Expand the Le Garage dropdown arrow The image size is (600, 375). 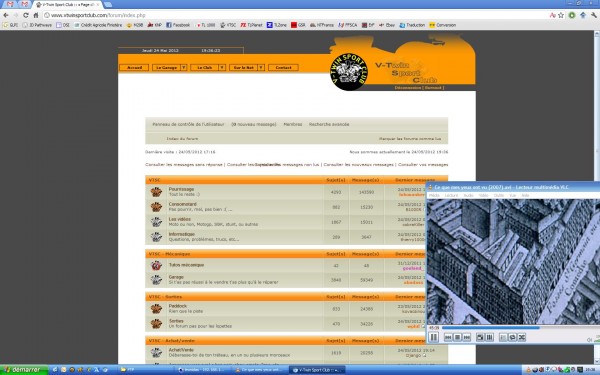[x=184, y=68]
